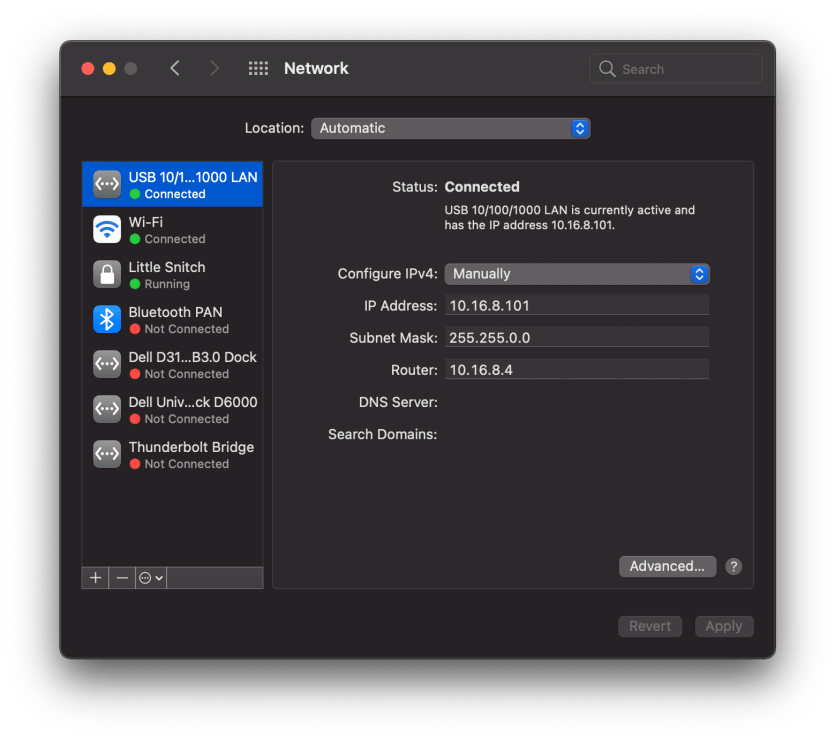Click the Little Snitch lock icon

coord(107,274)
